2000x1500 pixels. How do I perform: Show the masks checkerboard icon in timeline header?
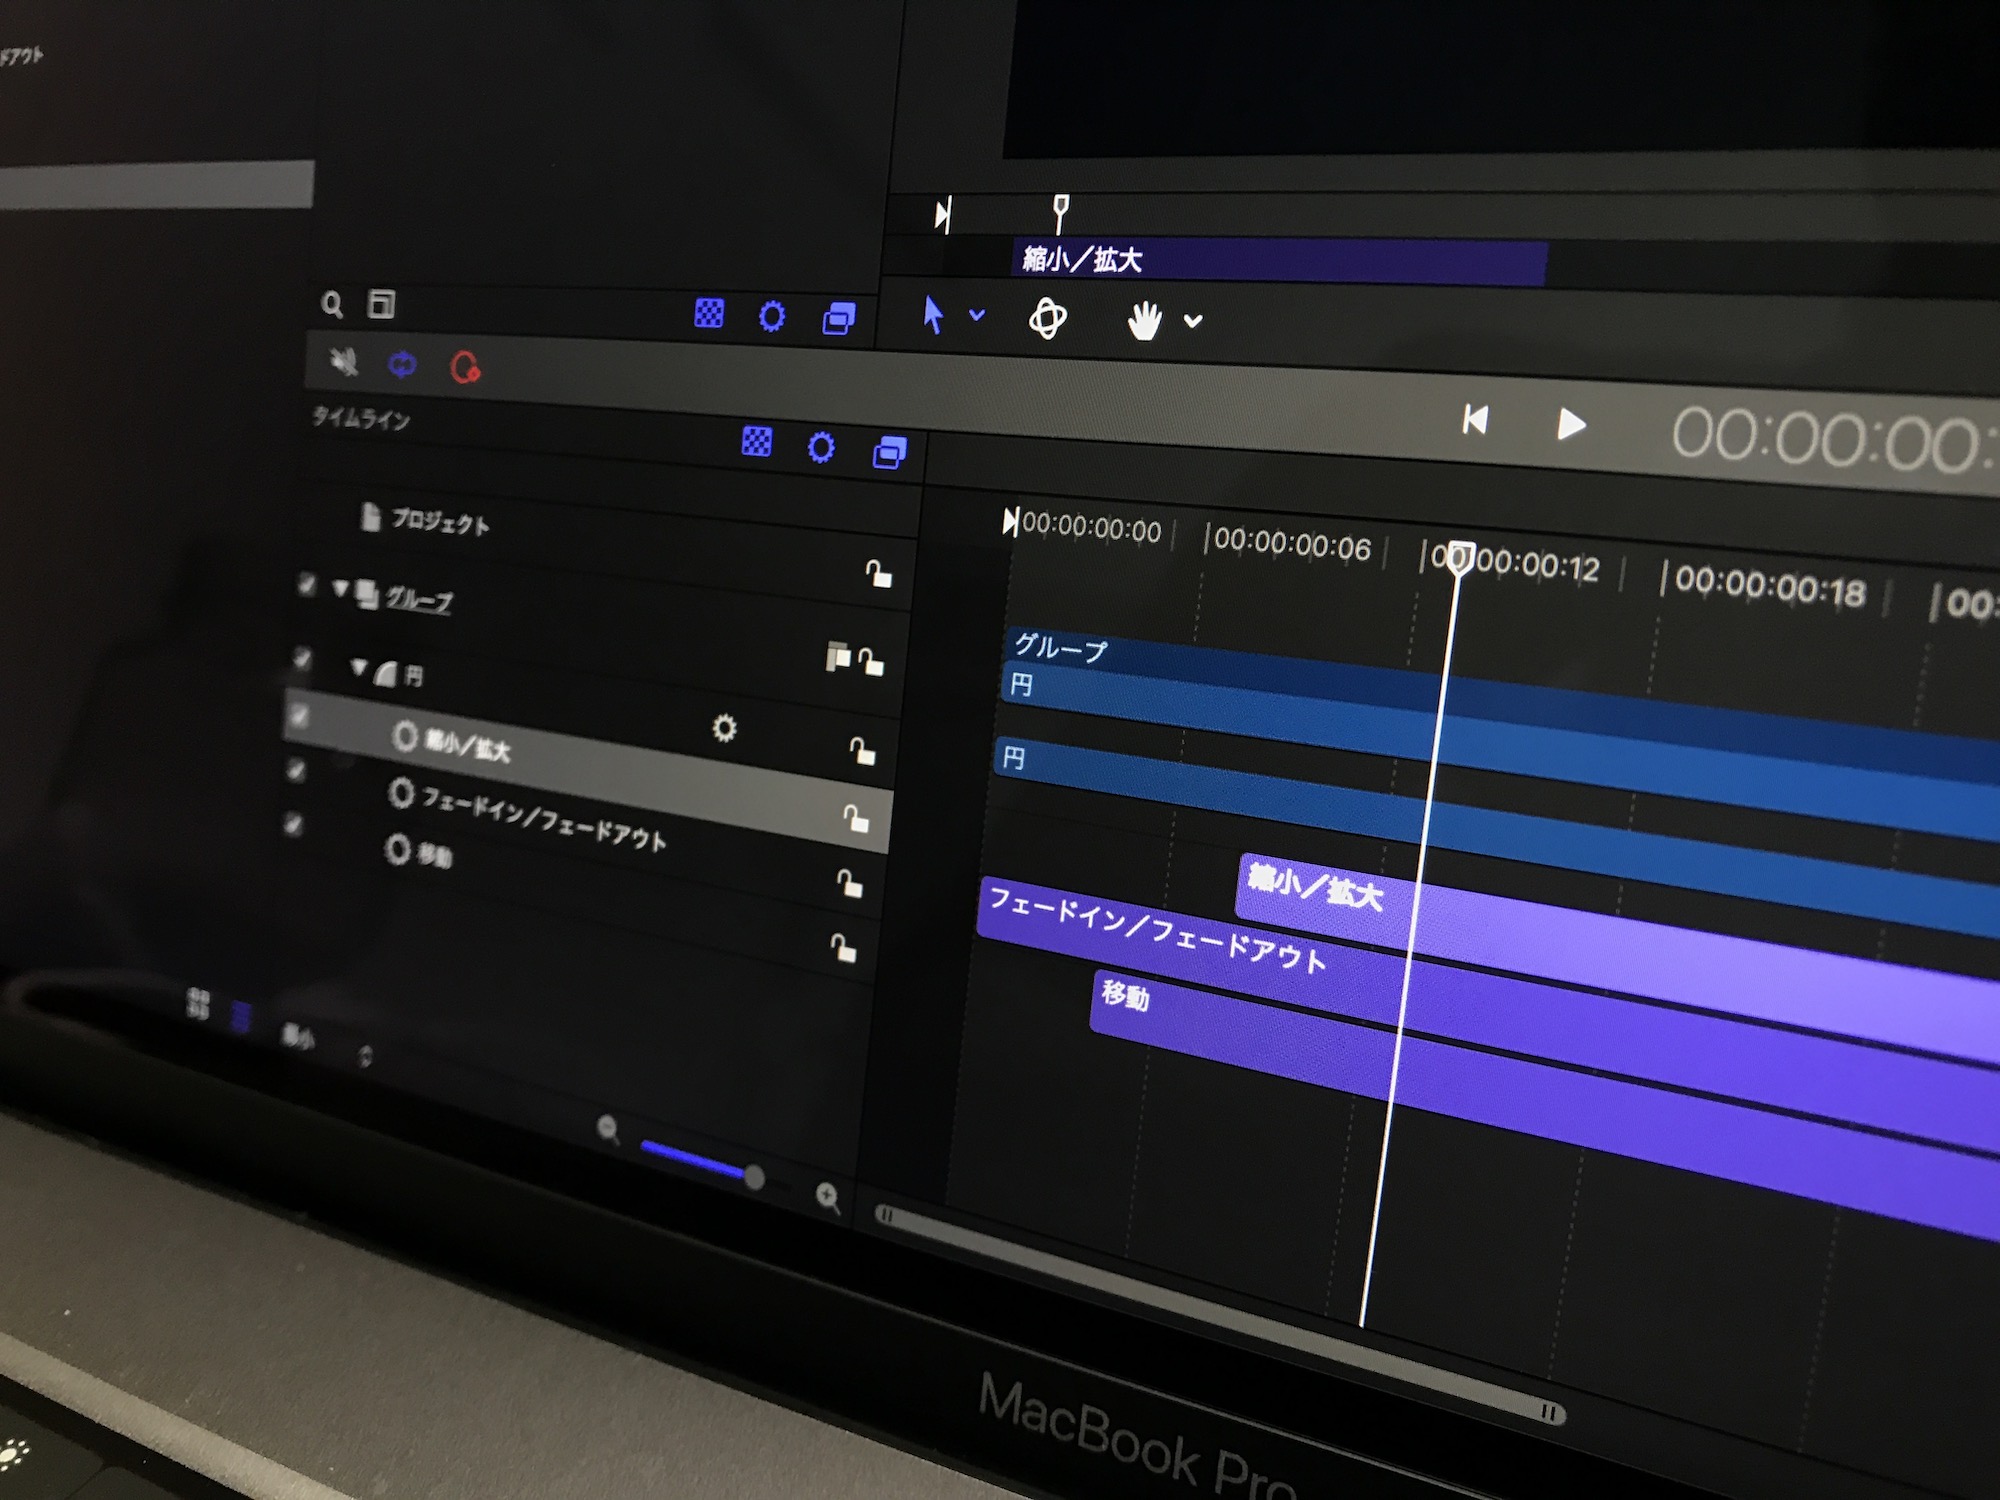click(x=757, y=441)
